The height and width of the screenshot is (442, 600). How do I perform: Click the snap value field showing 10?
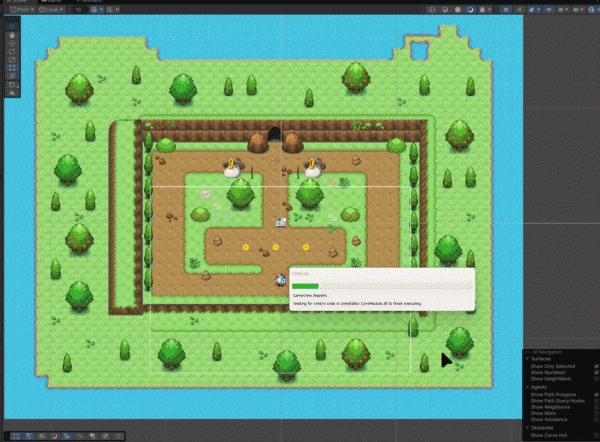[x=78, y=10]
